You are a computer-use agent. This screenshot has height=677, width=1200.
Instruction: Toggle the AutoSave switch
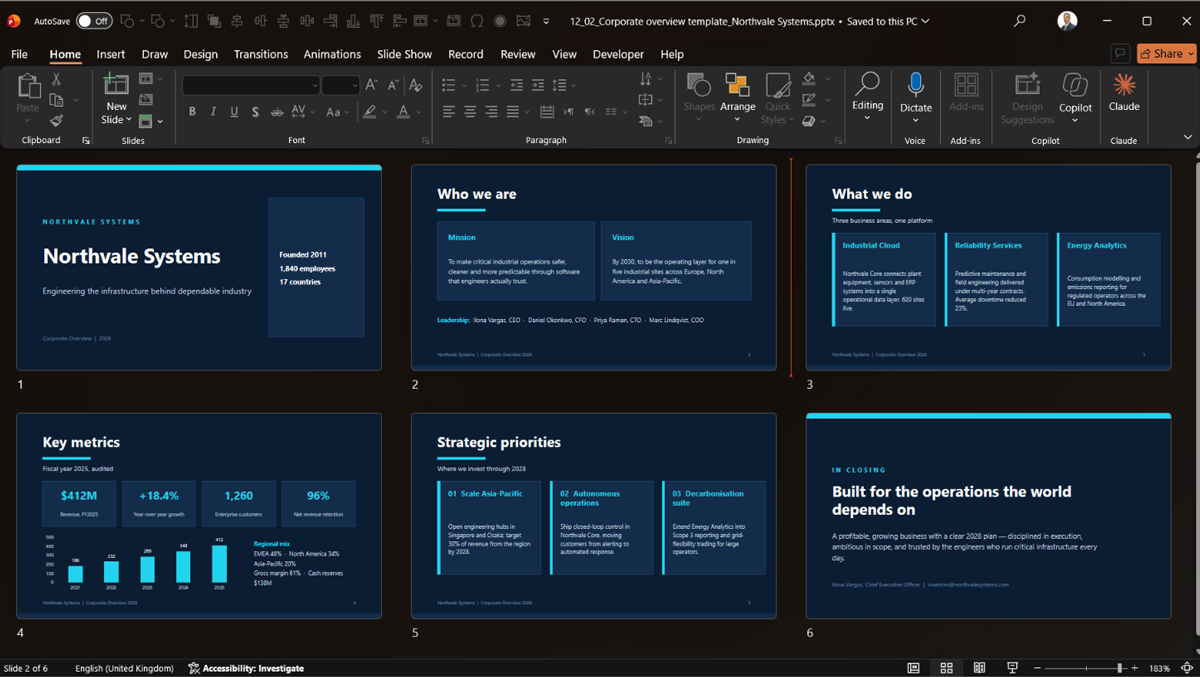[94, 21]
